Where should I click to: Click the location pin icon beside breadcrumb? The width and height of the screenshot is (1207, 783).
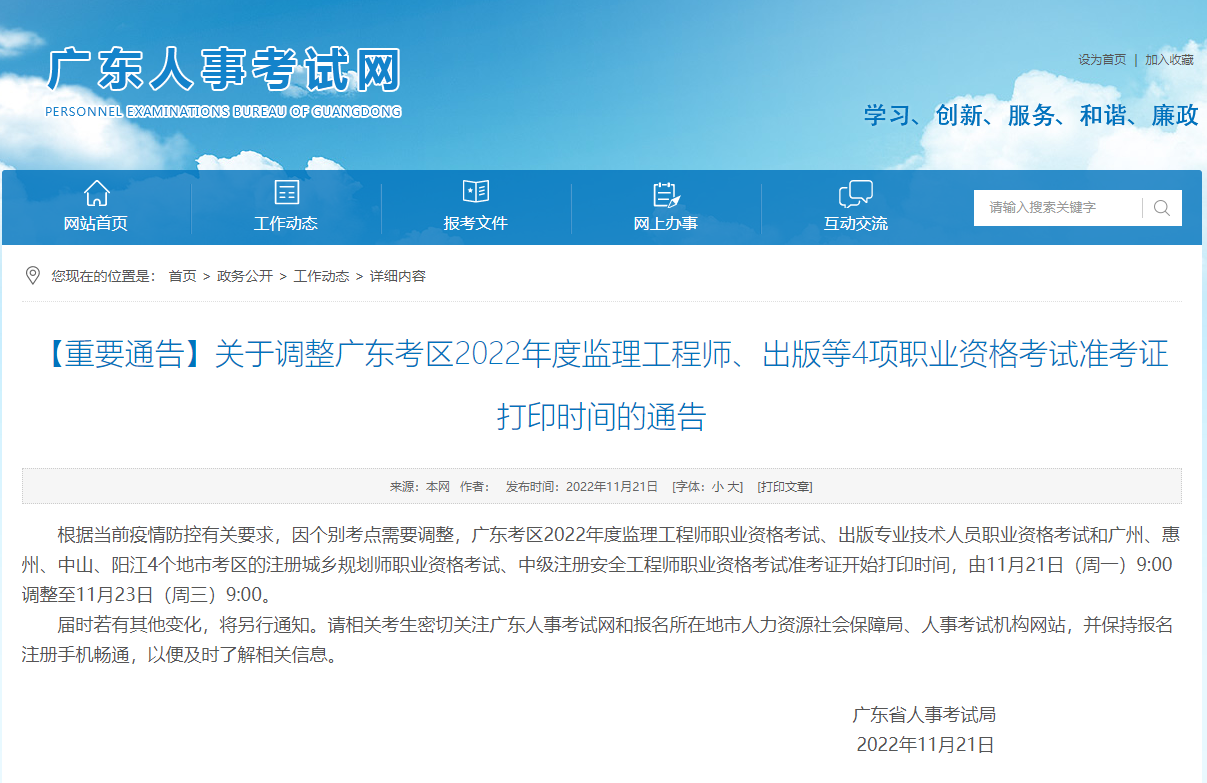coord(32,275)
